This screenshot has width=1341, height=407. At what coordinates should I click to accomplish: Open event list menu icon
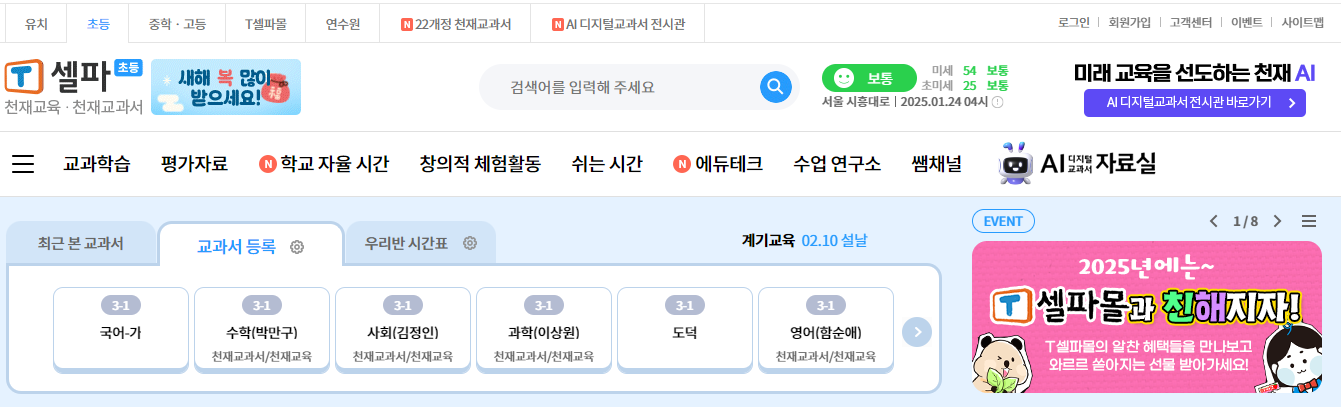click(x=1309, y=221)
